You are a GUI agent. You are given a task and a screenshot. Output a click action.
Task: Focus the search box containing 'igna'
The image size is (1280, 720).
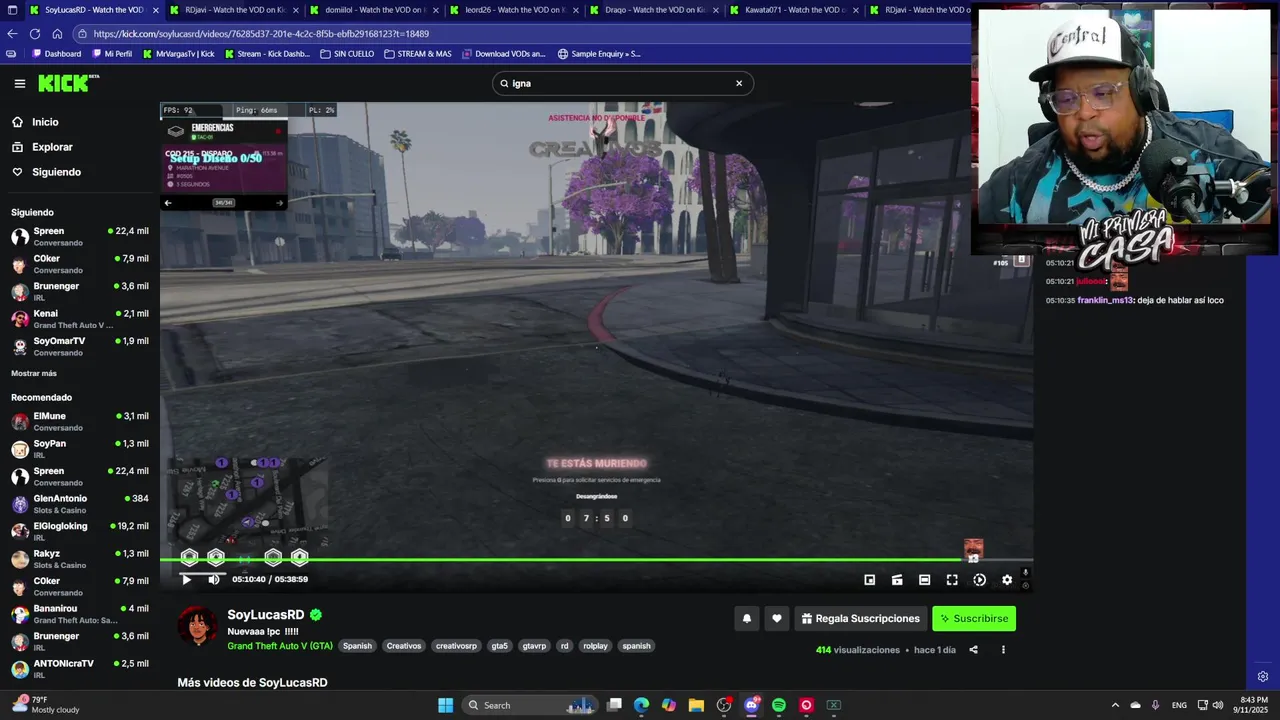click(622, 84)
